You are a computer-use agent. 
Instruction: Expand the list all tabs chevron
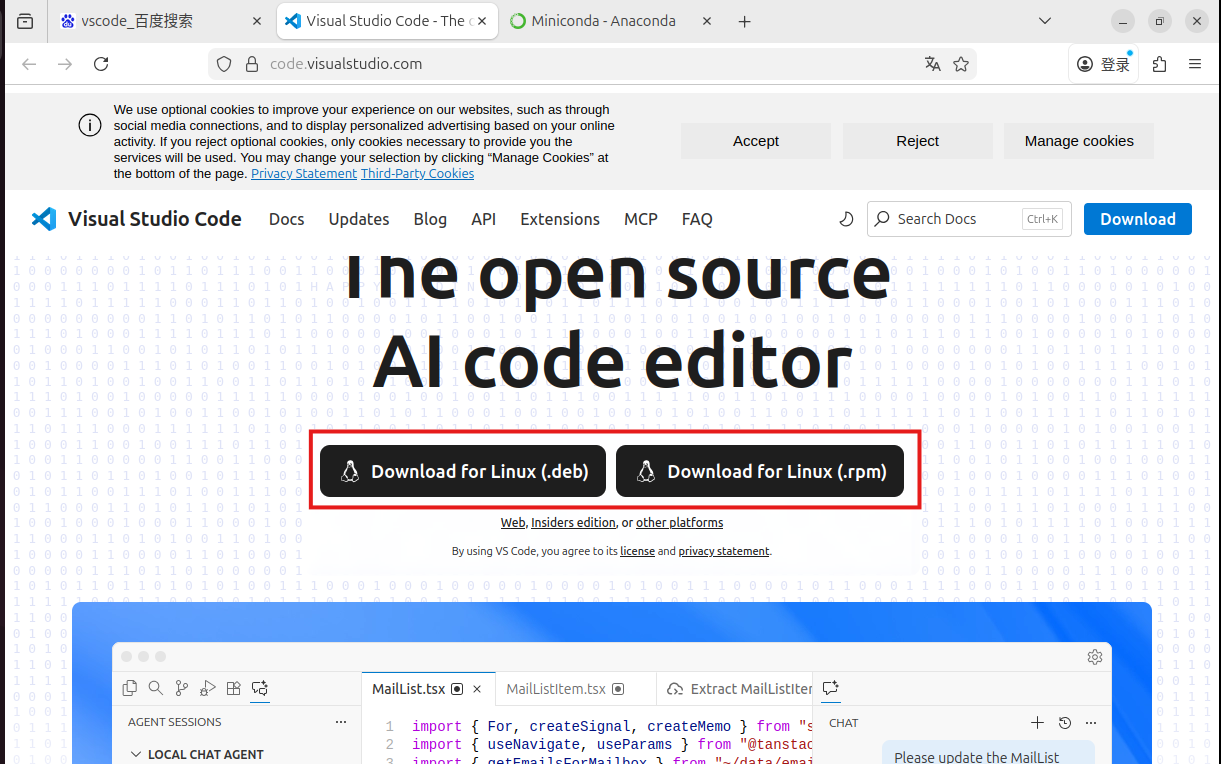1045,21
